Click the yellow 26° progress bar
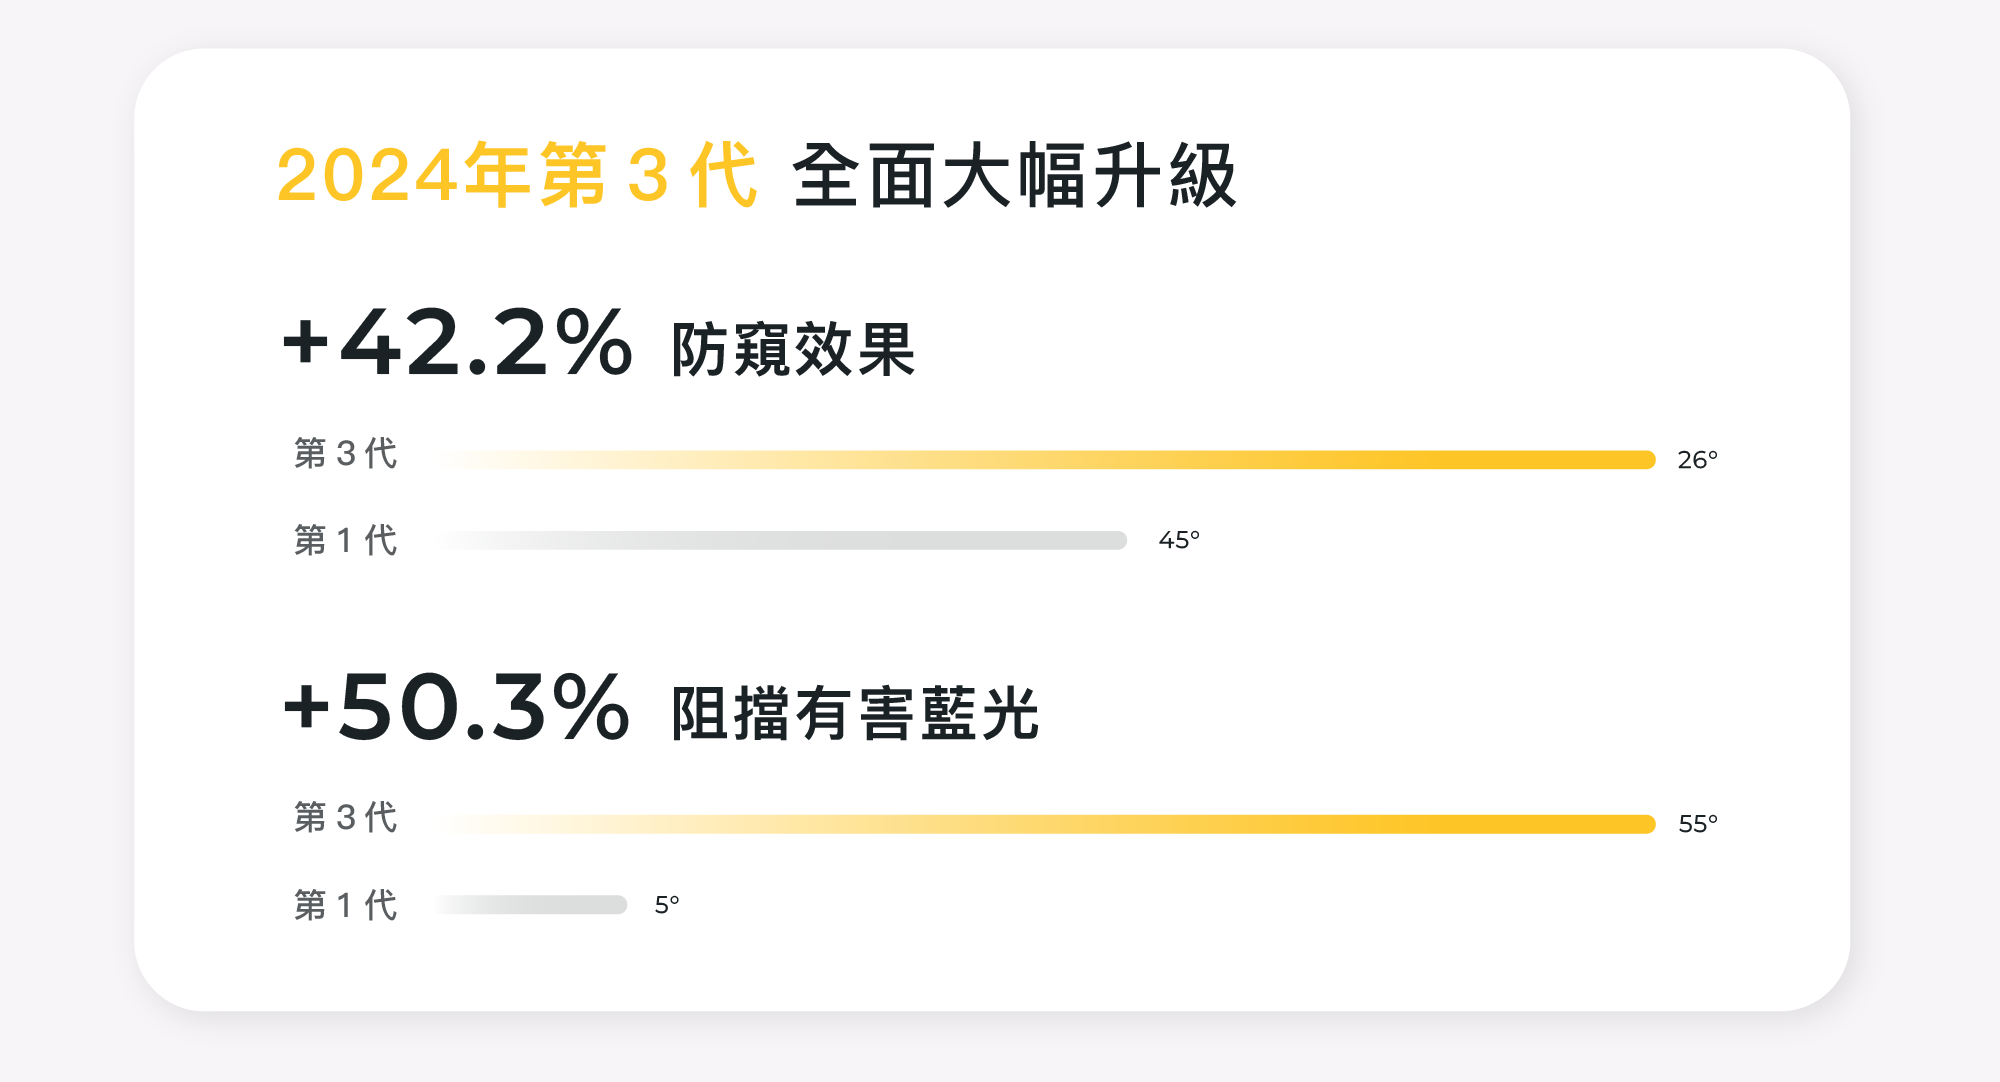The height and width of the screenshot is (1082, 2000). pyautogui.click(x=1045, y=460)
